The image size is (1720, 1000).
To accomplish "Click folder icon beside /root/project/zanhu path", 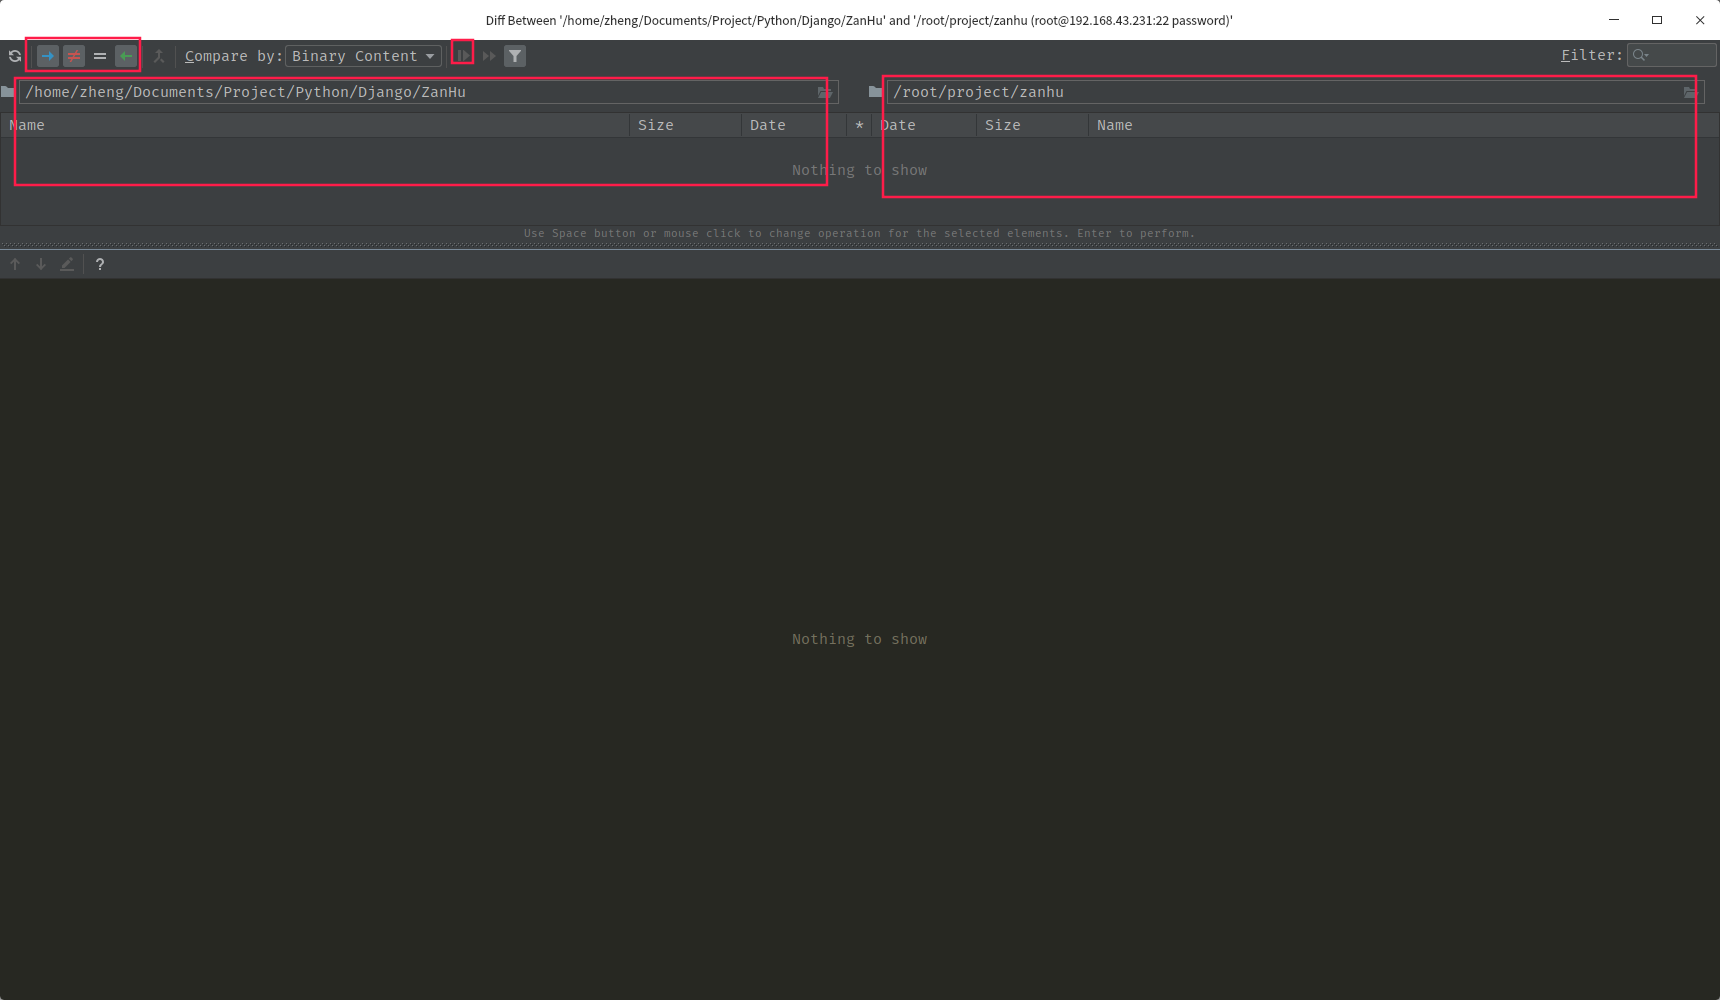I will pyautogui.click(x=875, y=92).
